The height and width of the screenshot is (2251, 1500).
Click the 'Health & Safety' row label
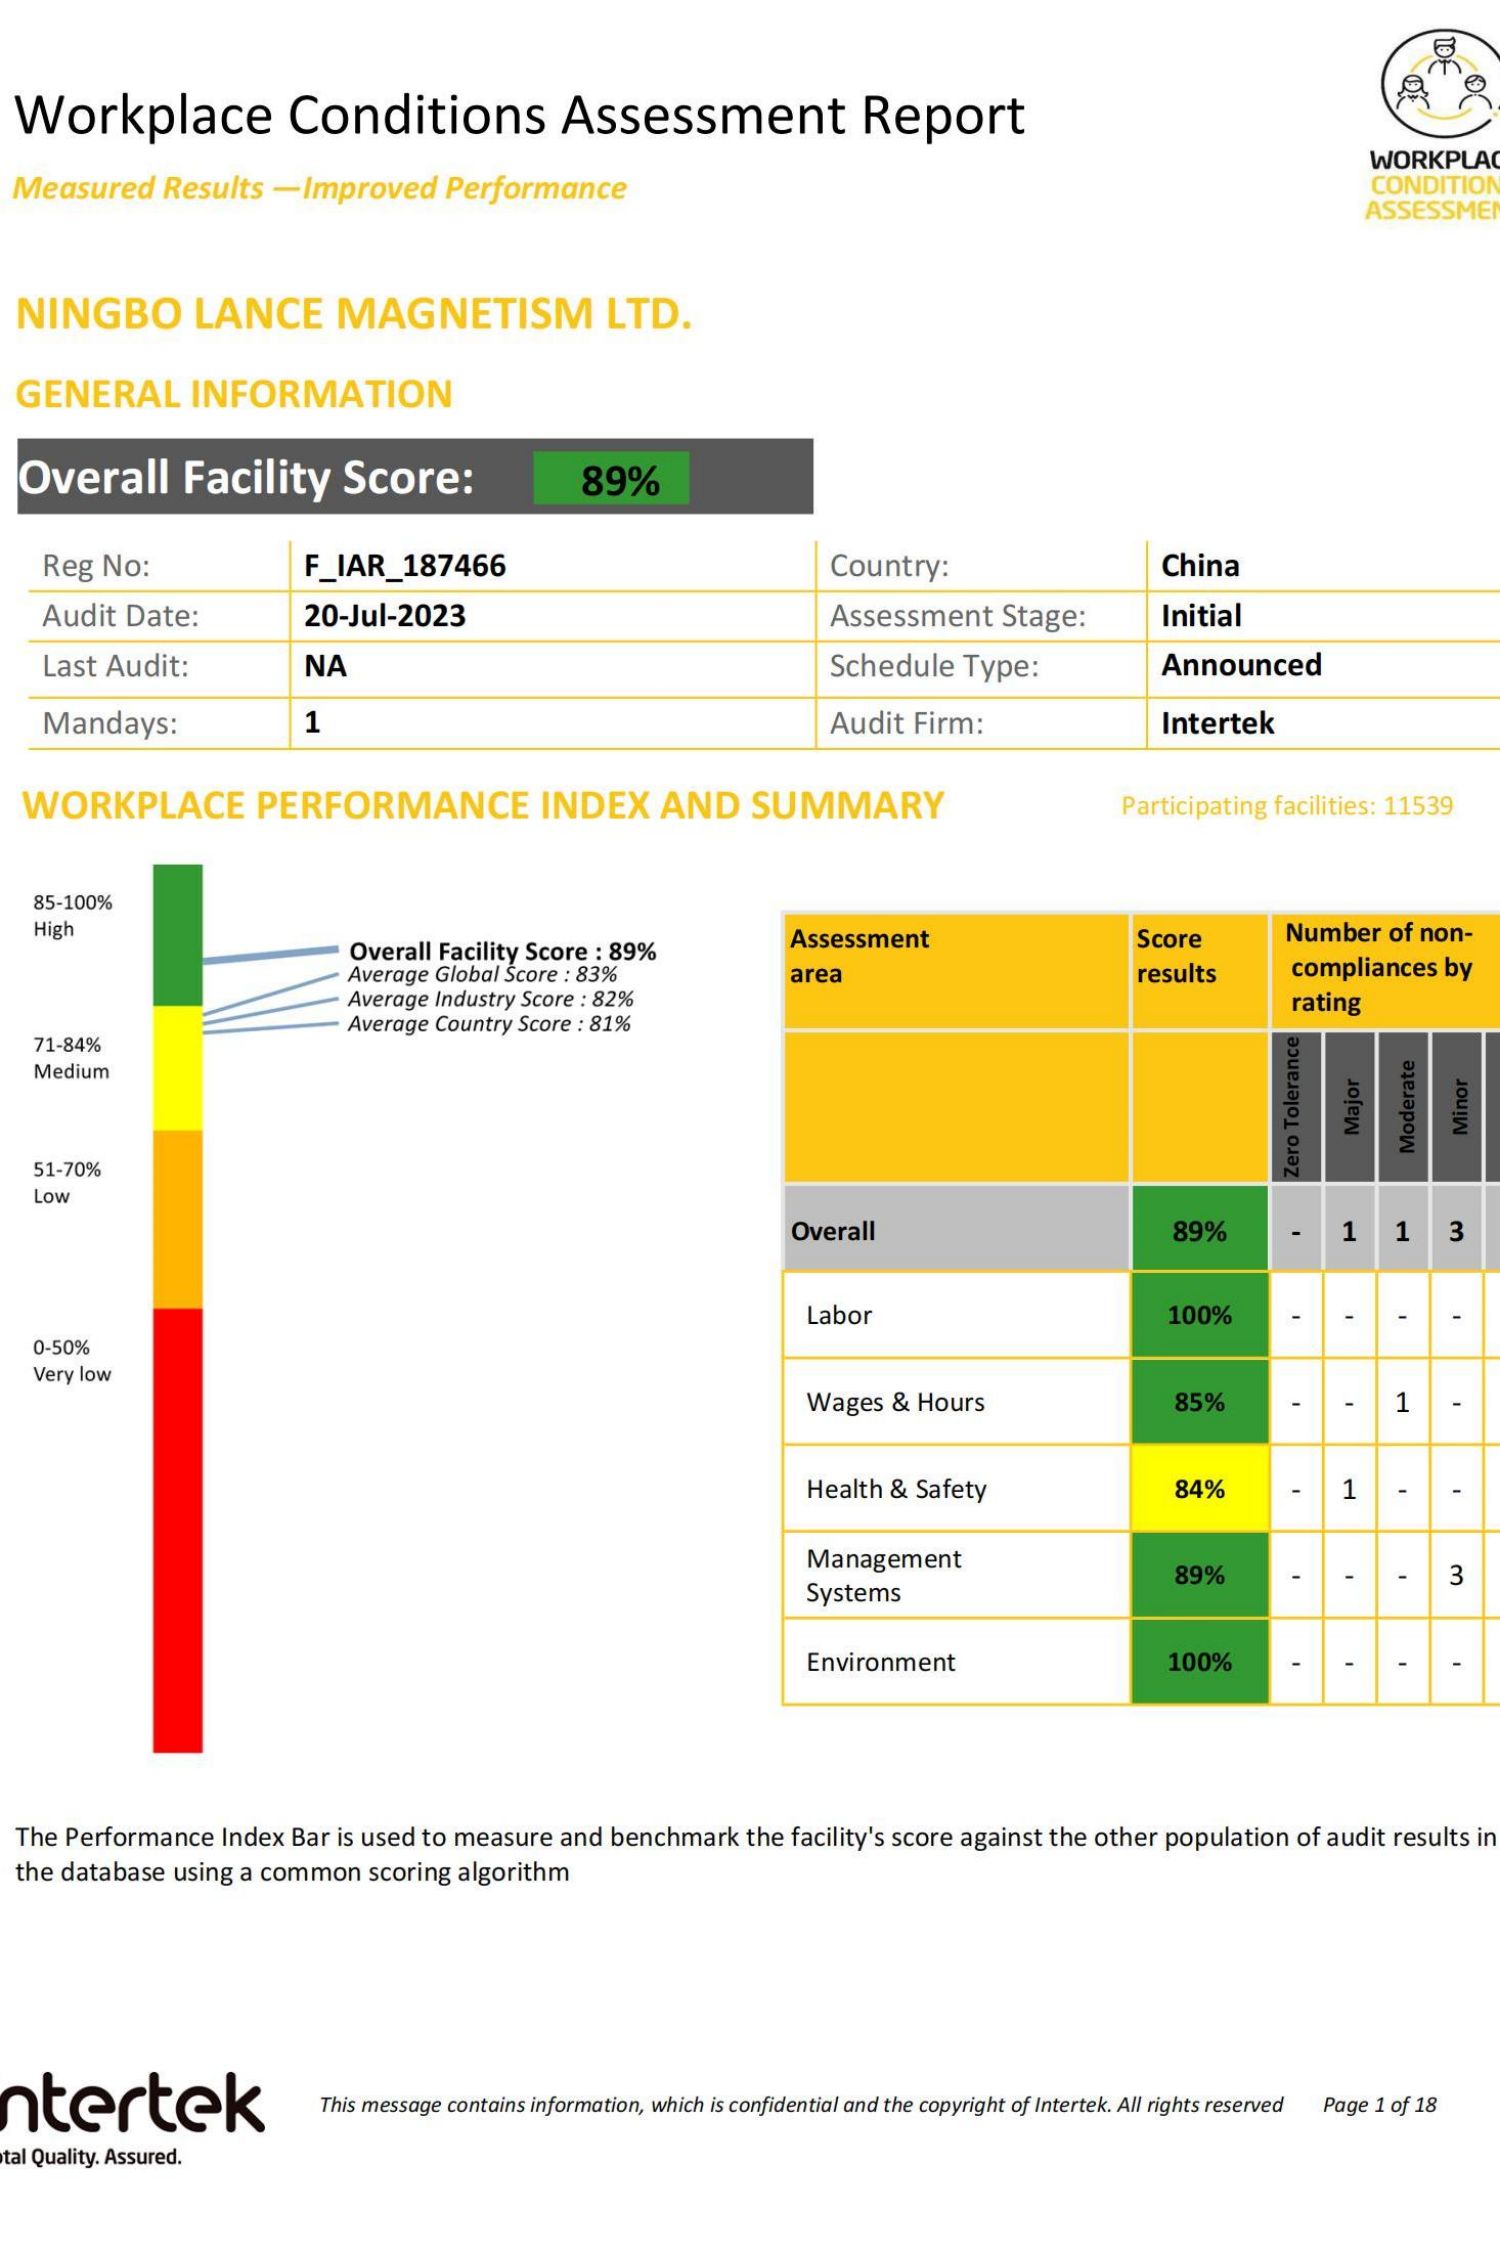(x=896, y=1489)
